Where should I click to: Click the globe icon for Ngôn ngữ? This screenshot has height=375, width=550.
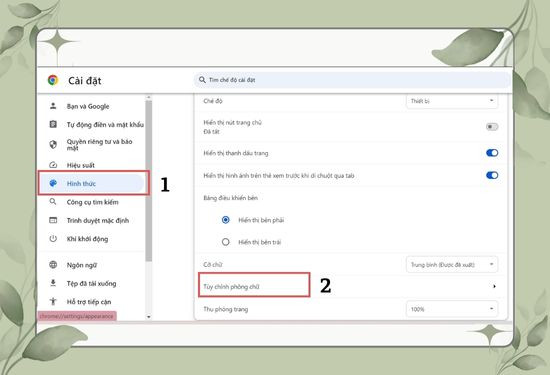point(53,265)
